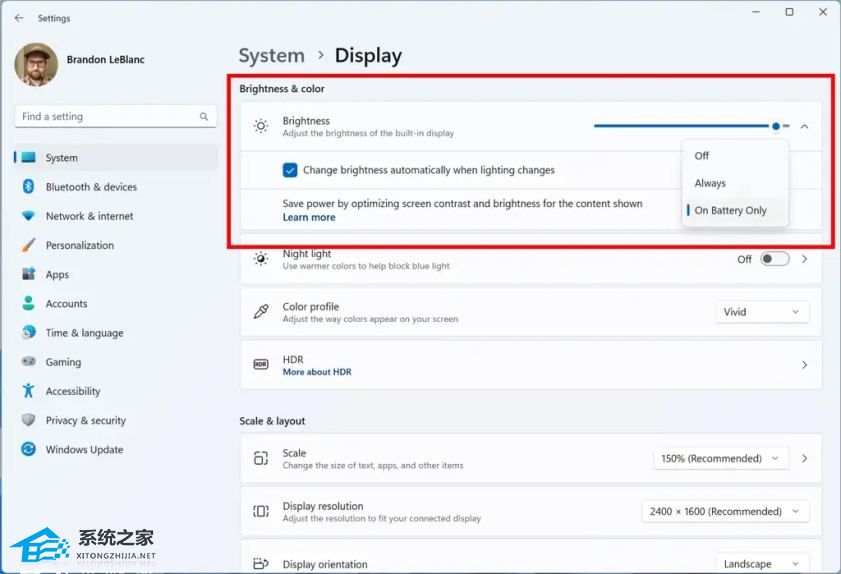Click the back arrow in Settings header
Viewport: 841px width, 574px height.
[x=19, y=18]
